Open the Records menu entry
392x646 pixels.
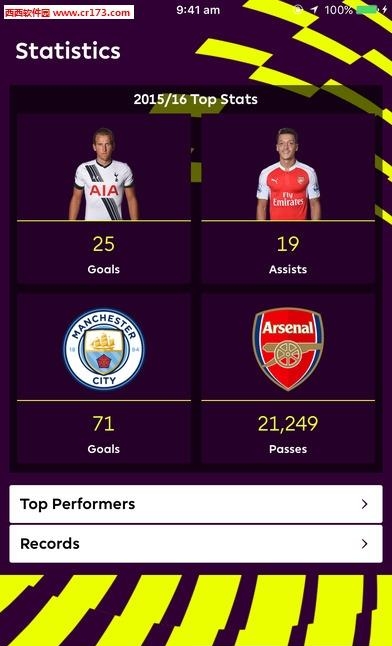coord(196,544)
